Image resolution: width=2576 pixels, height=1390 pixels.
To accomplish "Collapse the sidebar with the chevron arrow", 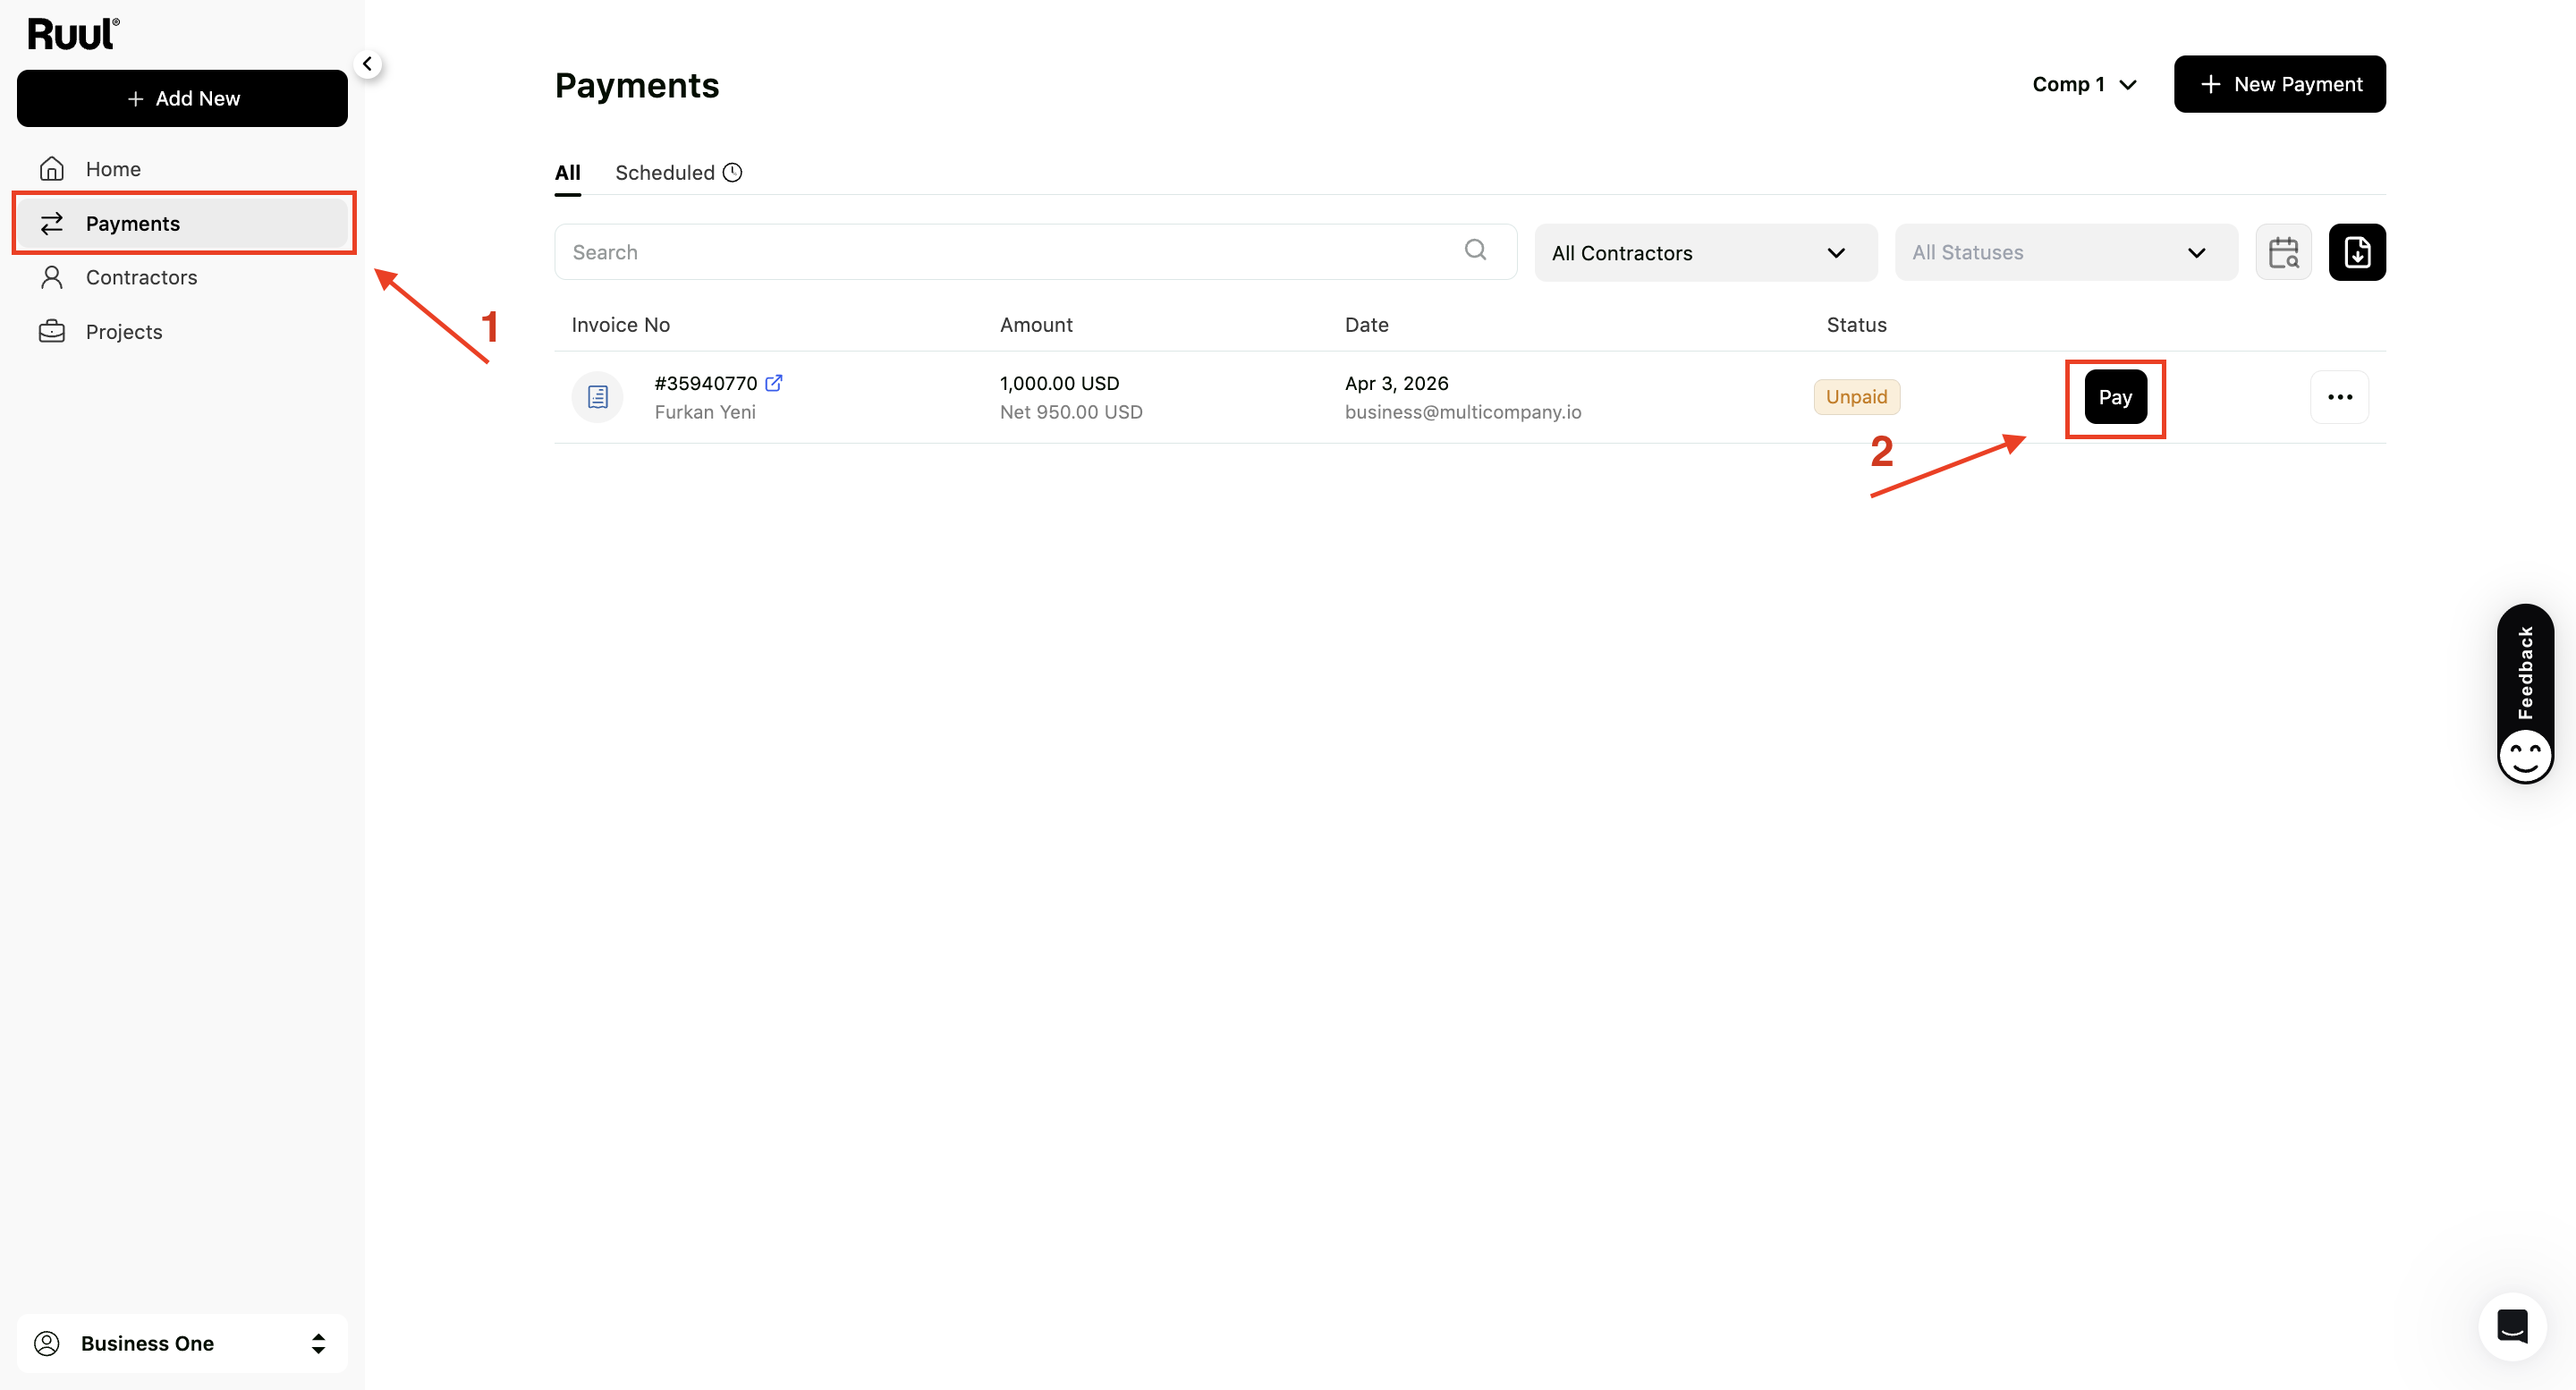I will [x=368, y=64].
